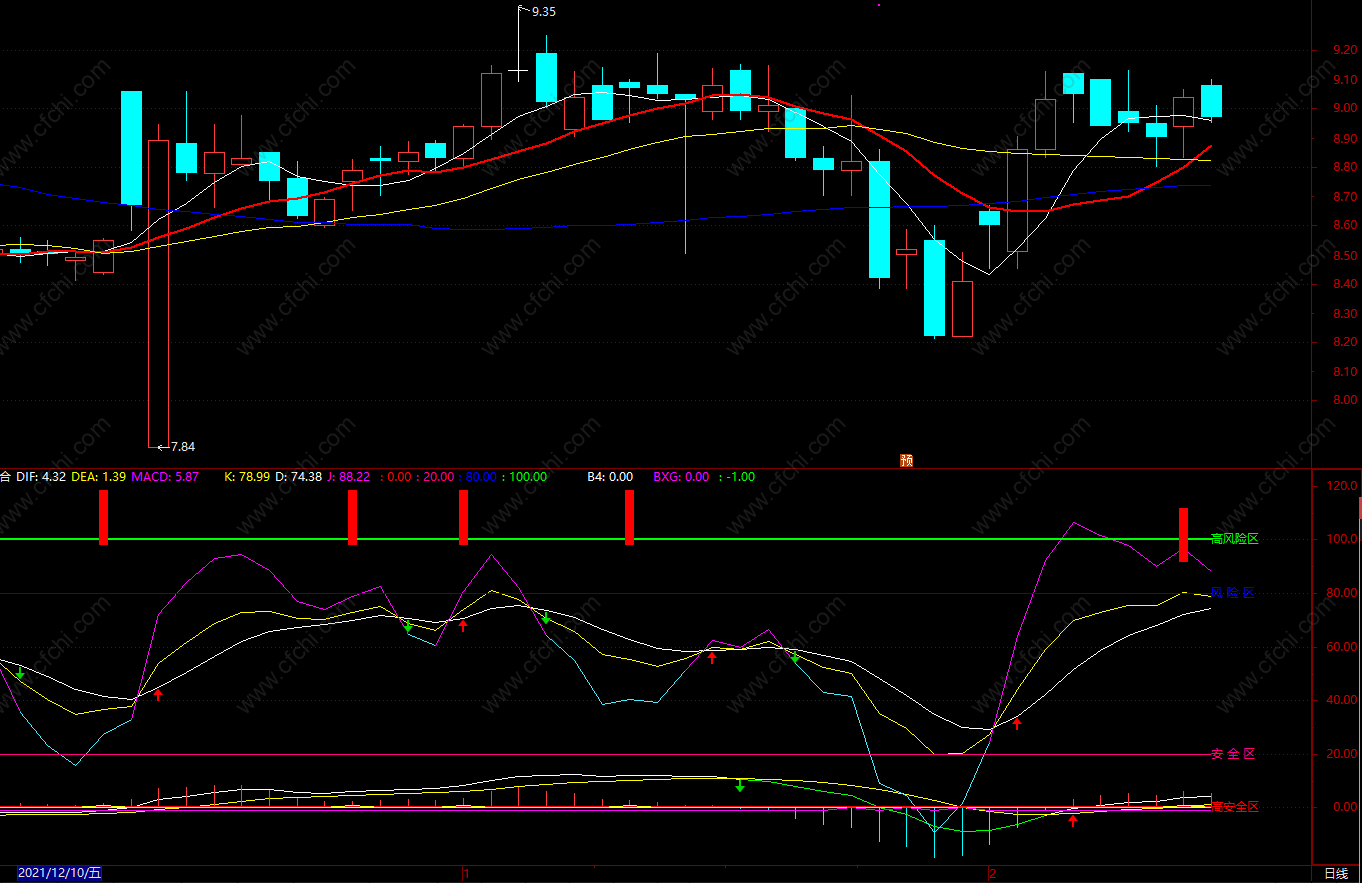Click the 9.00 price axis label

click(1344, 109)
